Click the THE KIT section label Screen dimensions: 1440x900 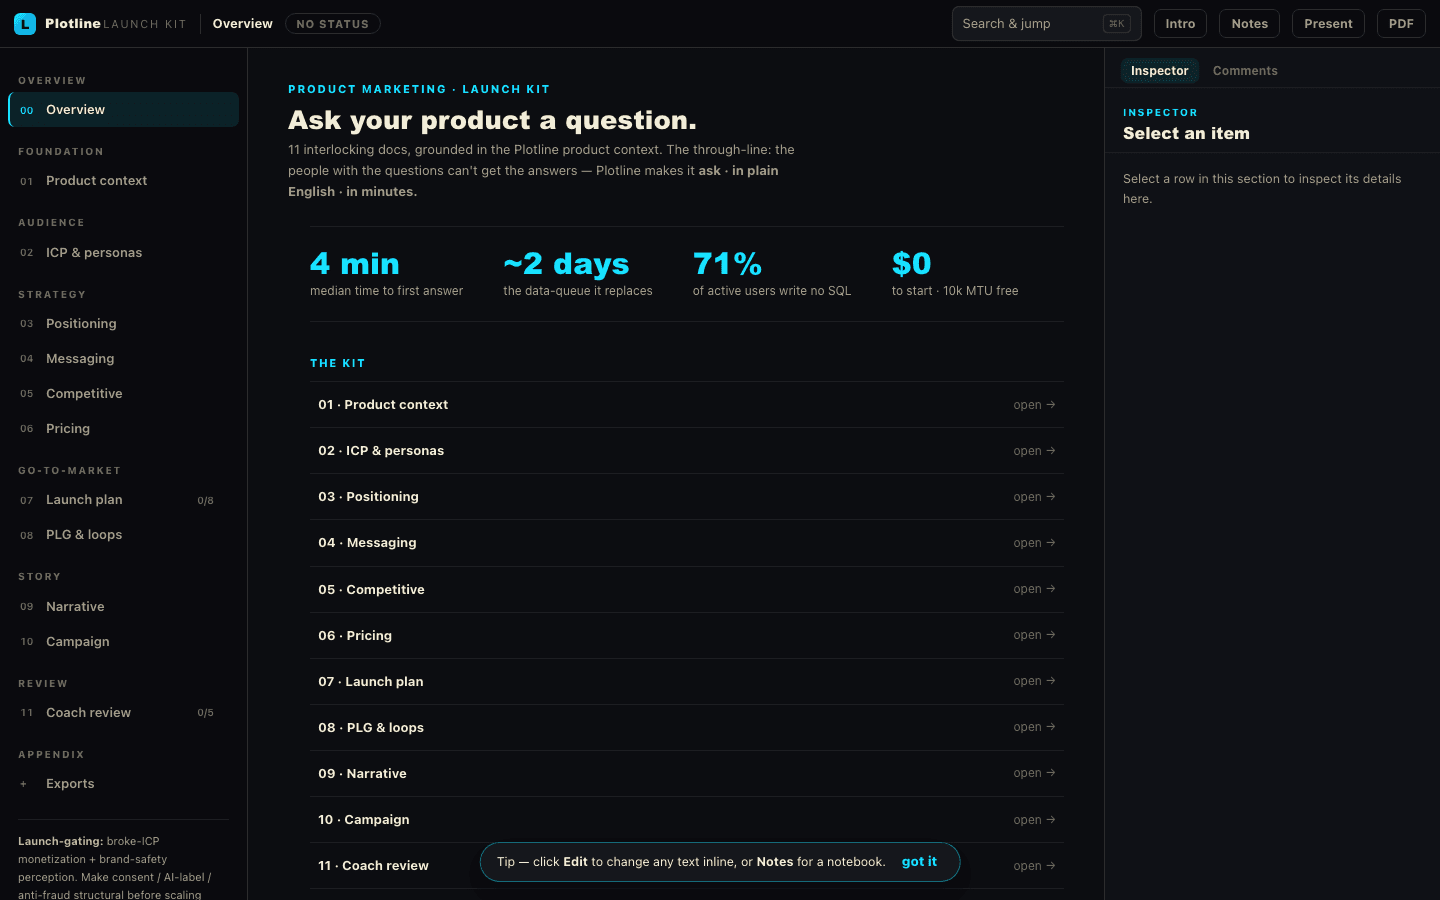click(337, 364)
